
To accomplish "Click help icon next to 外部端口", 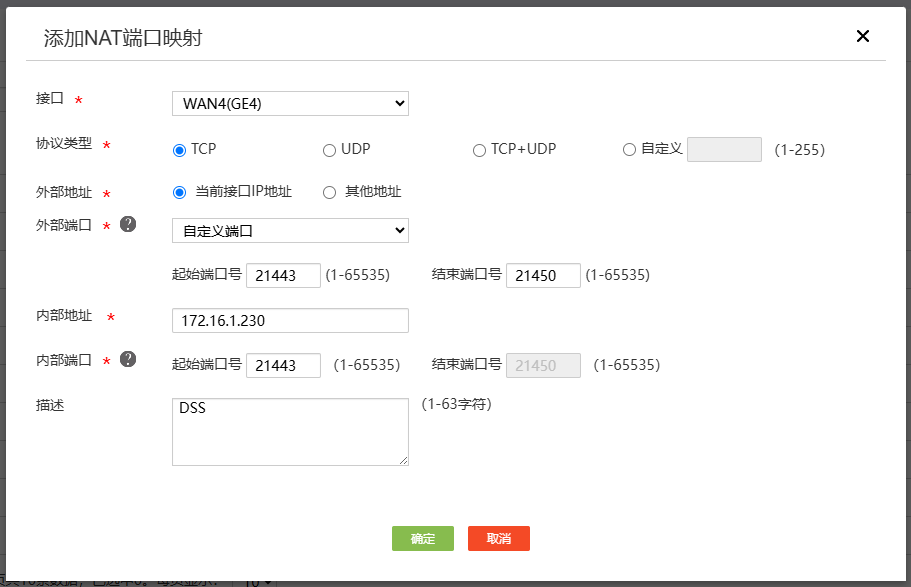I will click(x=128, y=224).
